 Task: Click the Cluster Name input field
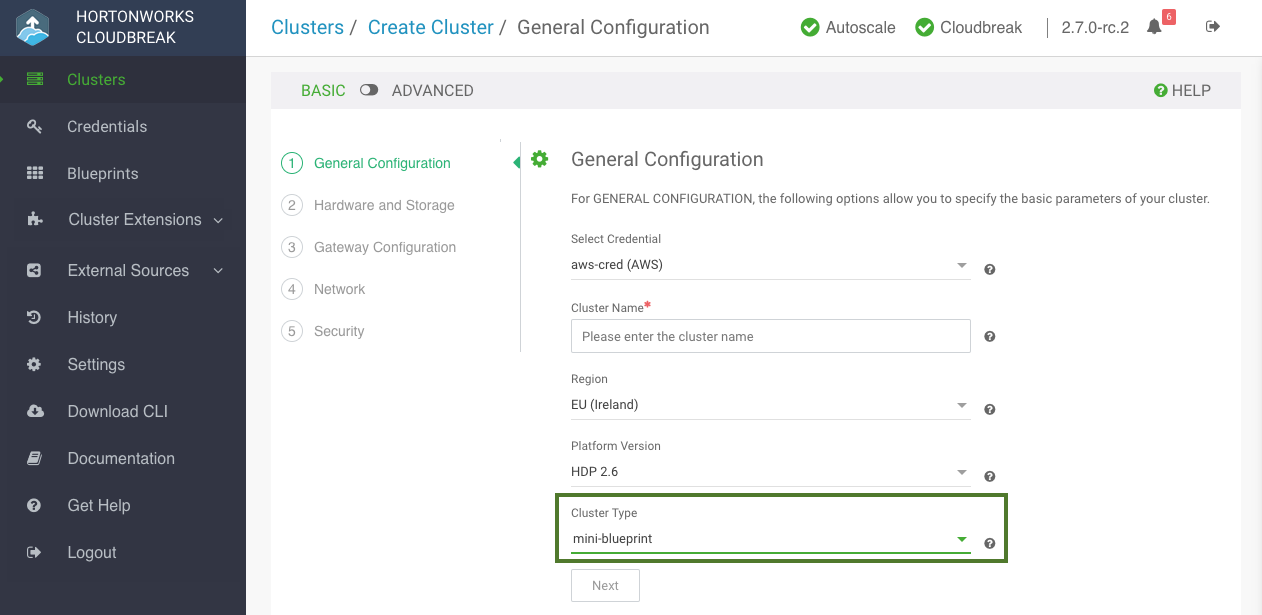[x=770, y=337]
